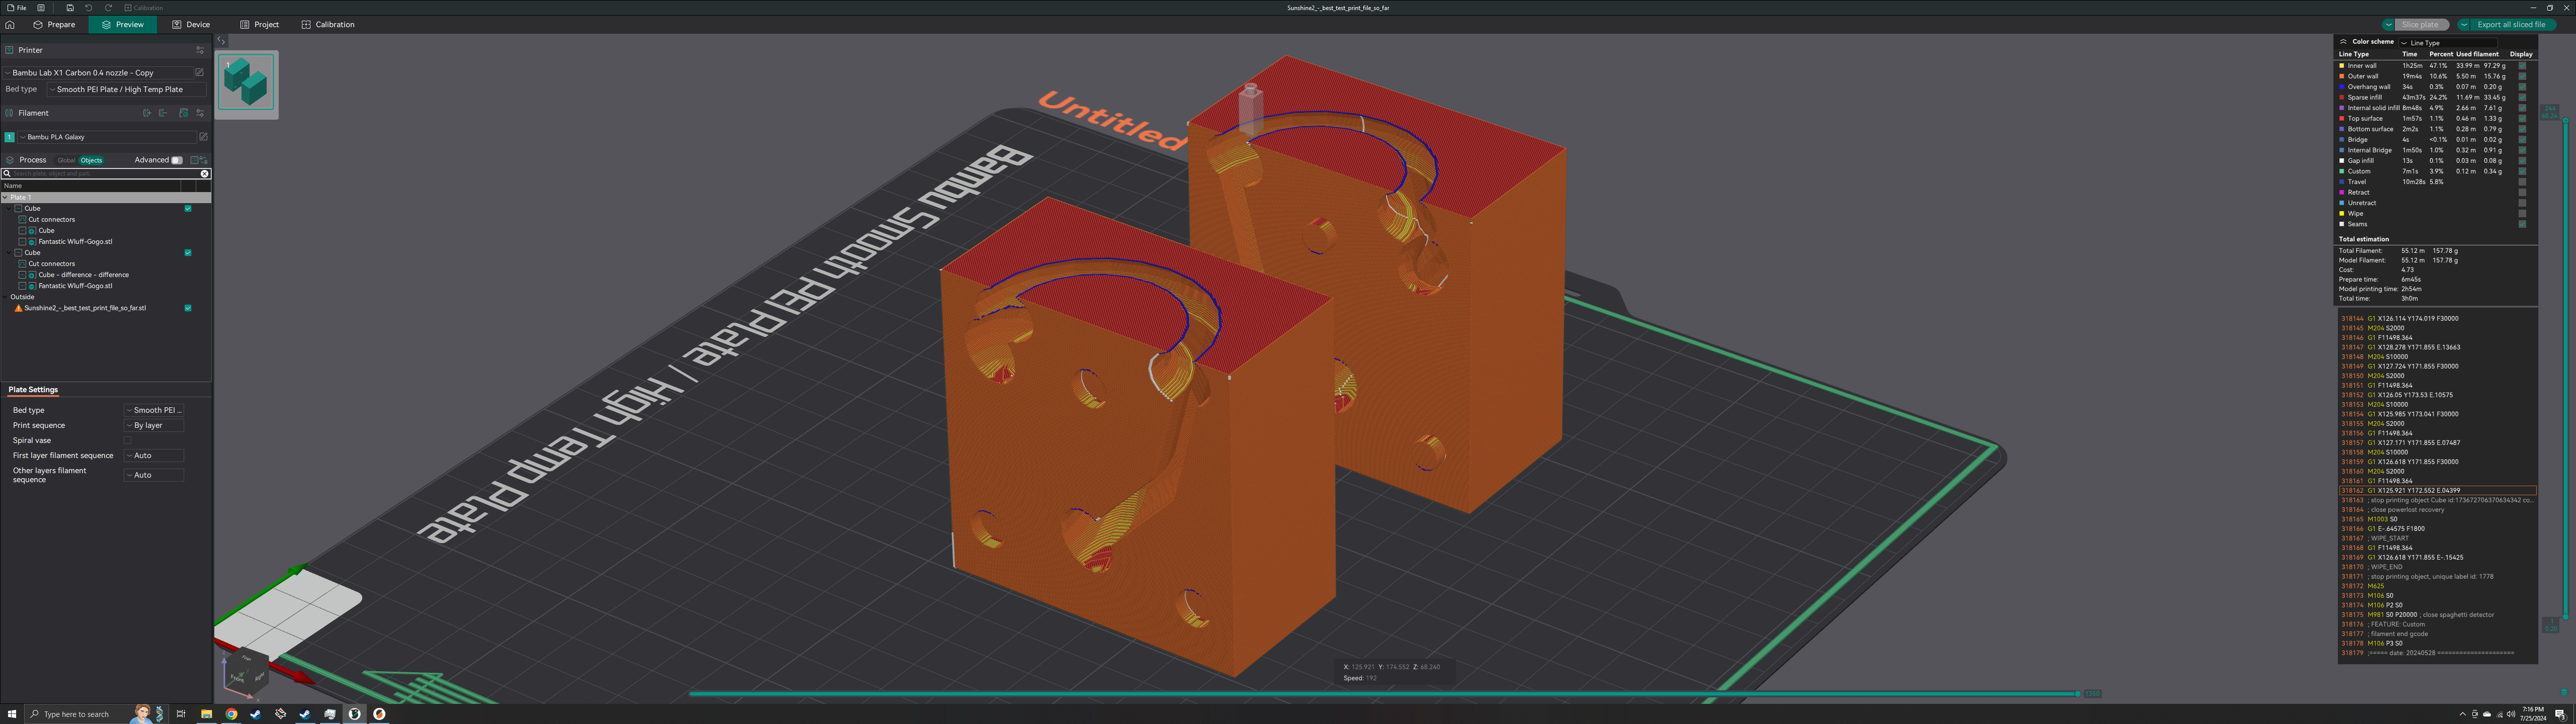This screenshot has height=724, width=2576.
Task: Open the Color scheme Line Type dropdown
Action: pyautogui.click(x=2448, y=43)
